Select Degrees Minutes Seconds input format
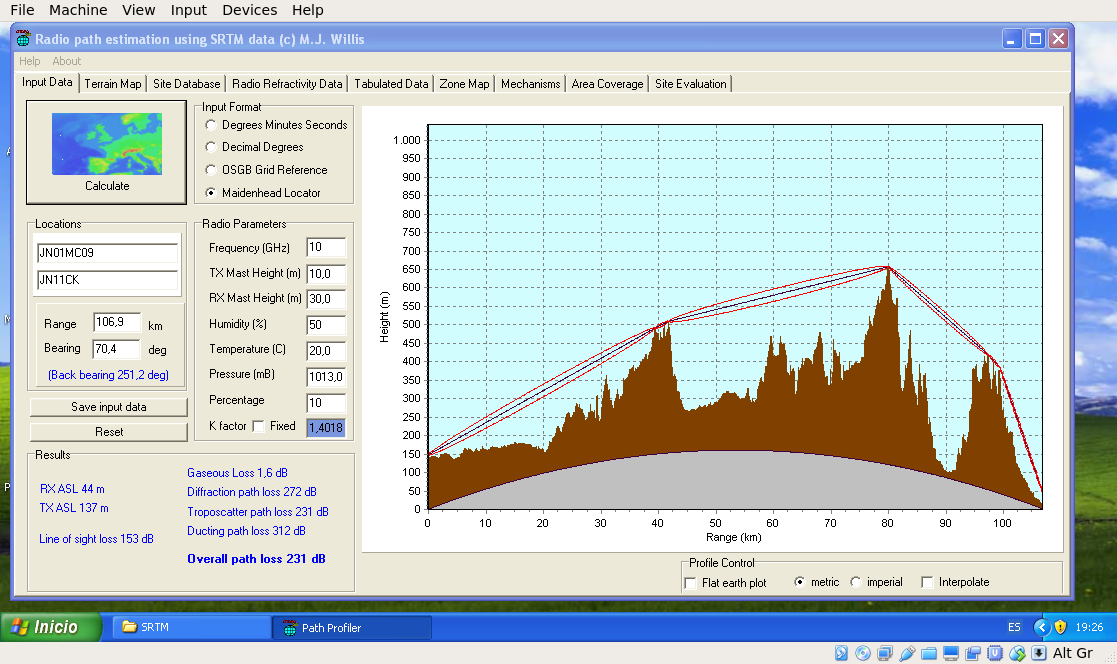The width and height of the screenshot is (1117, 664). (x=210, y=125)
